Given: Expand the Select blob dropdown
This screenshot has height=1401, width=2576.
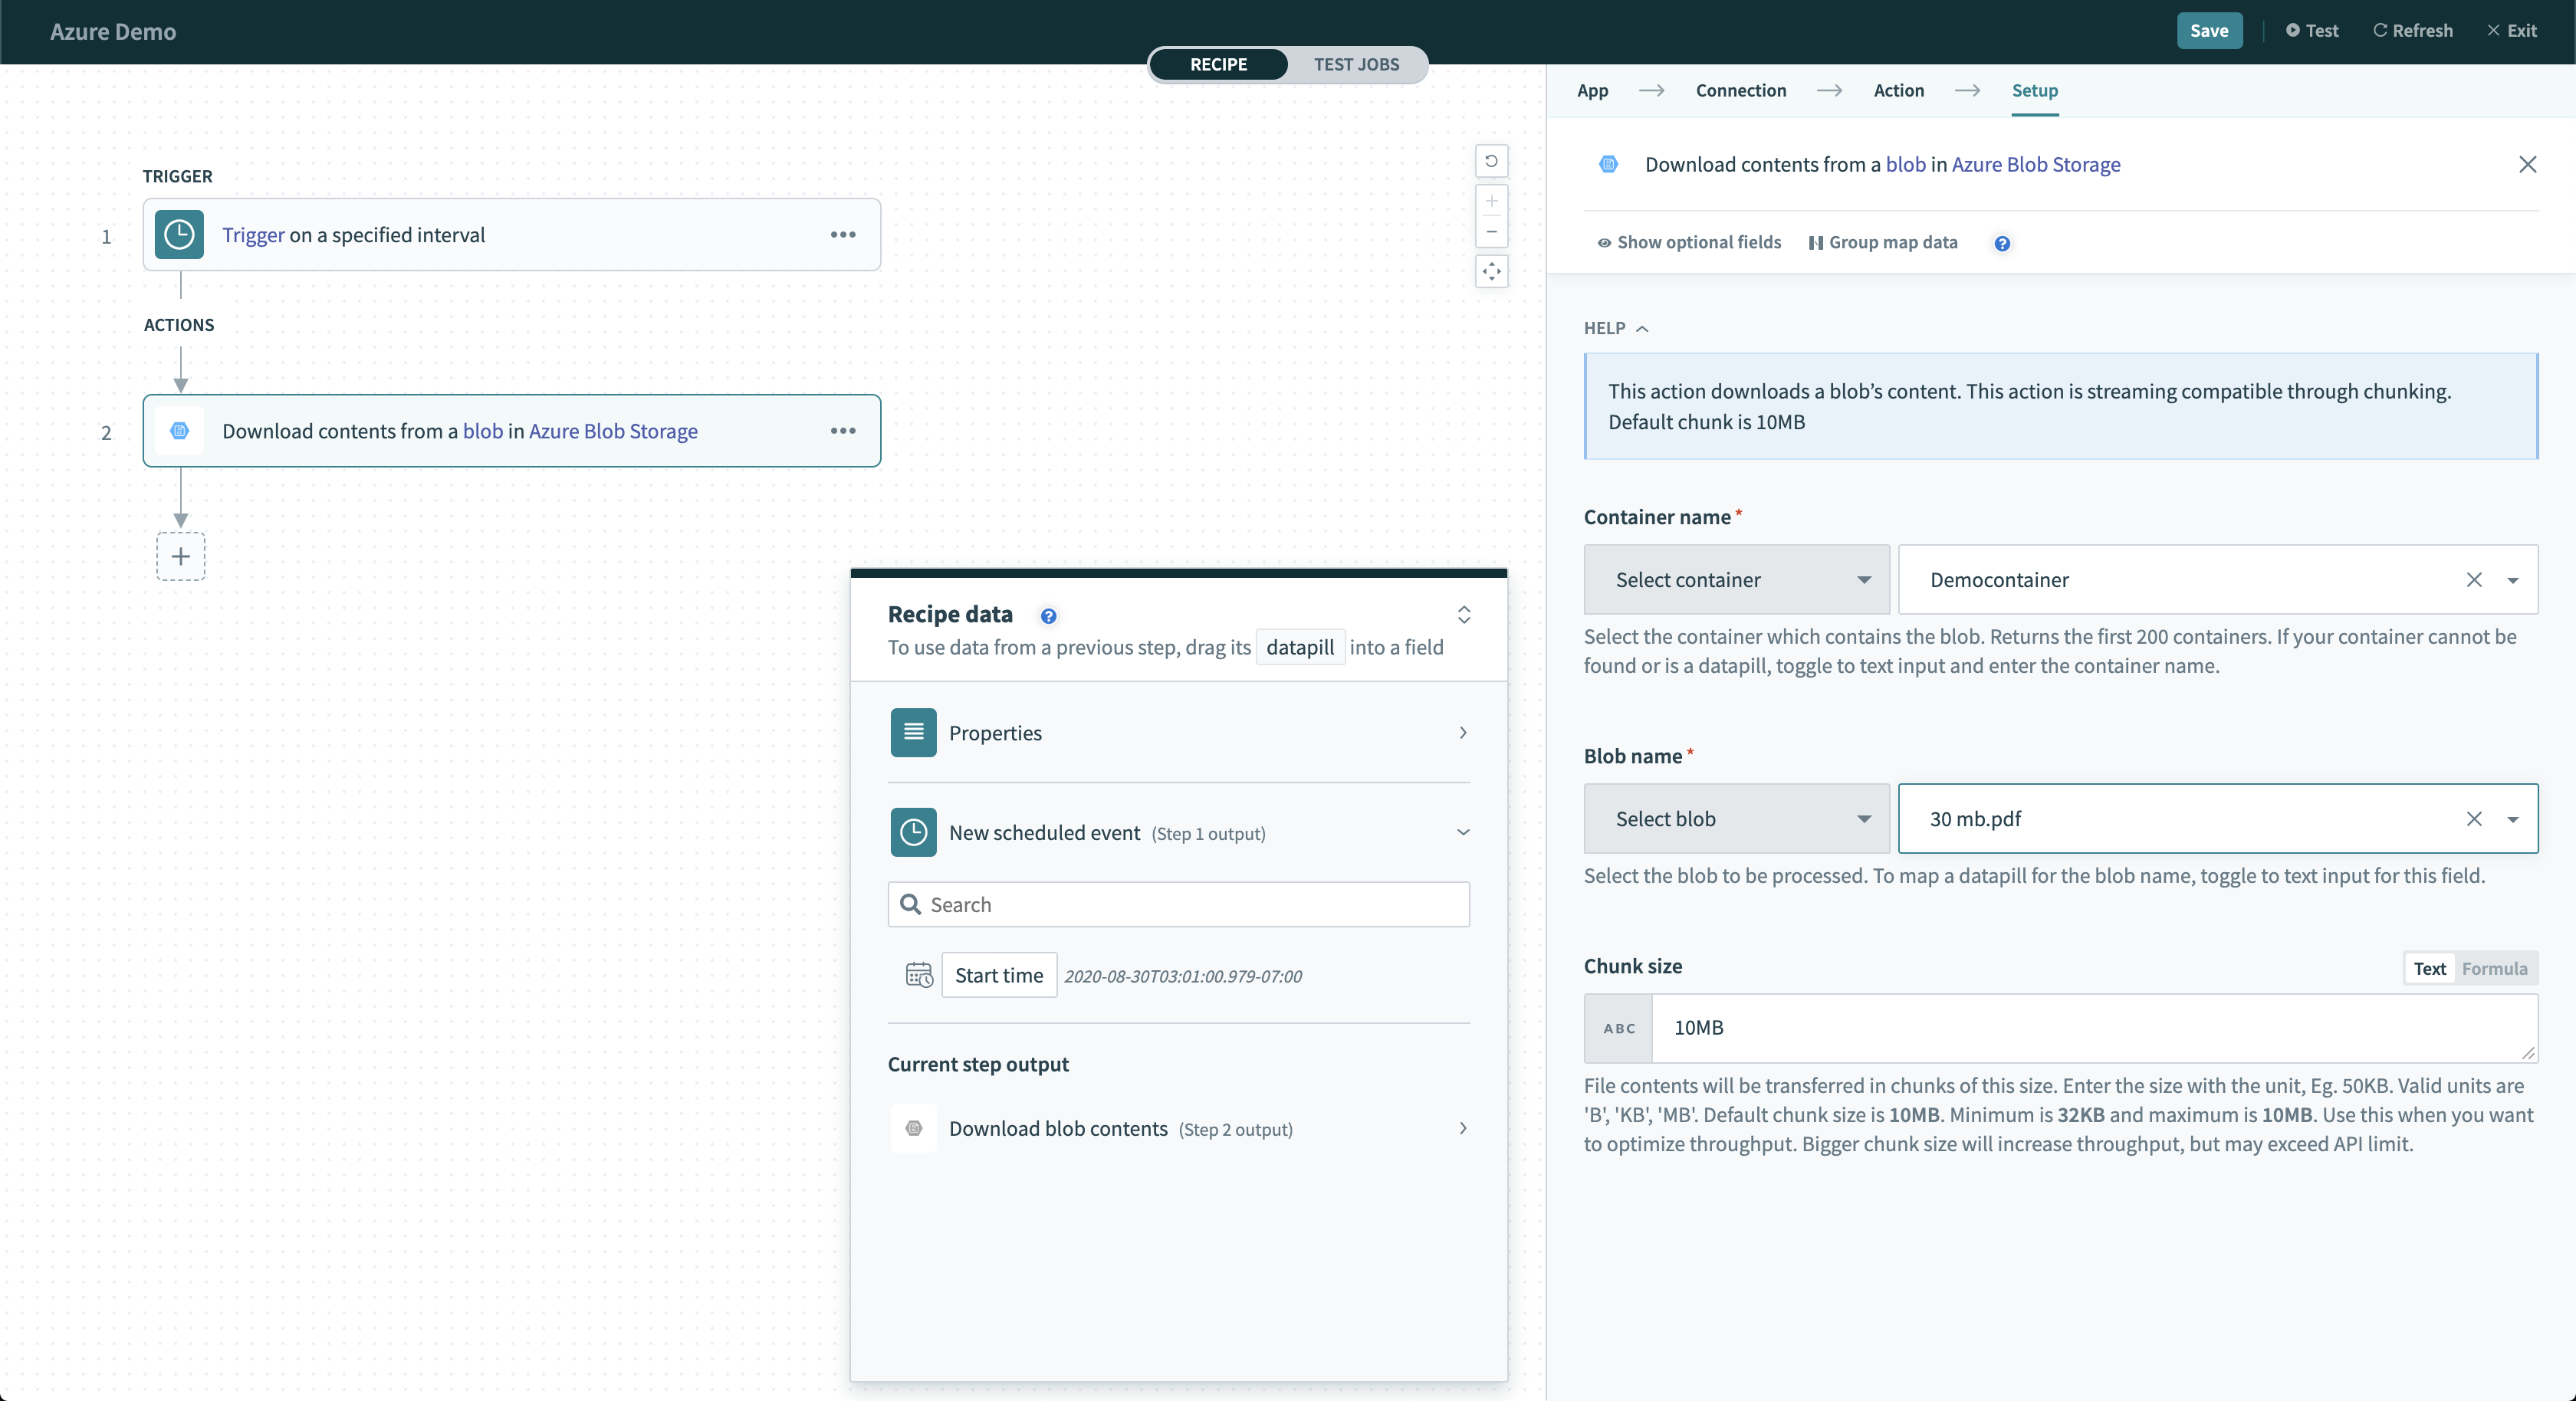Looking at the screenshot, I should tap(1736, 818).
